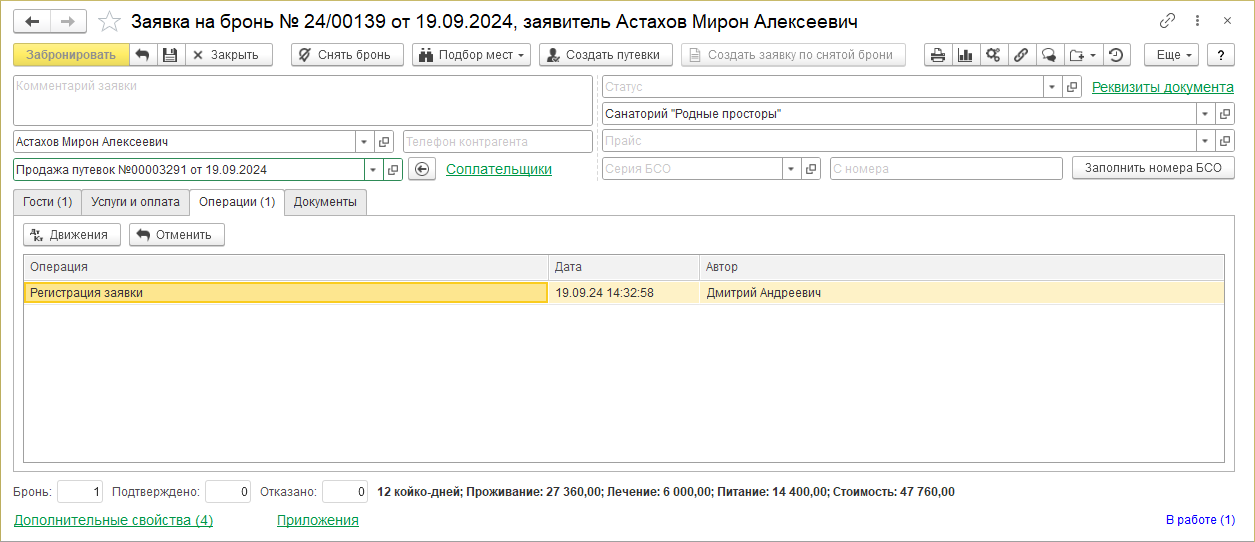The height and width of the screenshot is (542, 1255).
Task: Open the Статус field's item via its open icon
Action: point(1072,87)
